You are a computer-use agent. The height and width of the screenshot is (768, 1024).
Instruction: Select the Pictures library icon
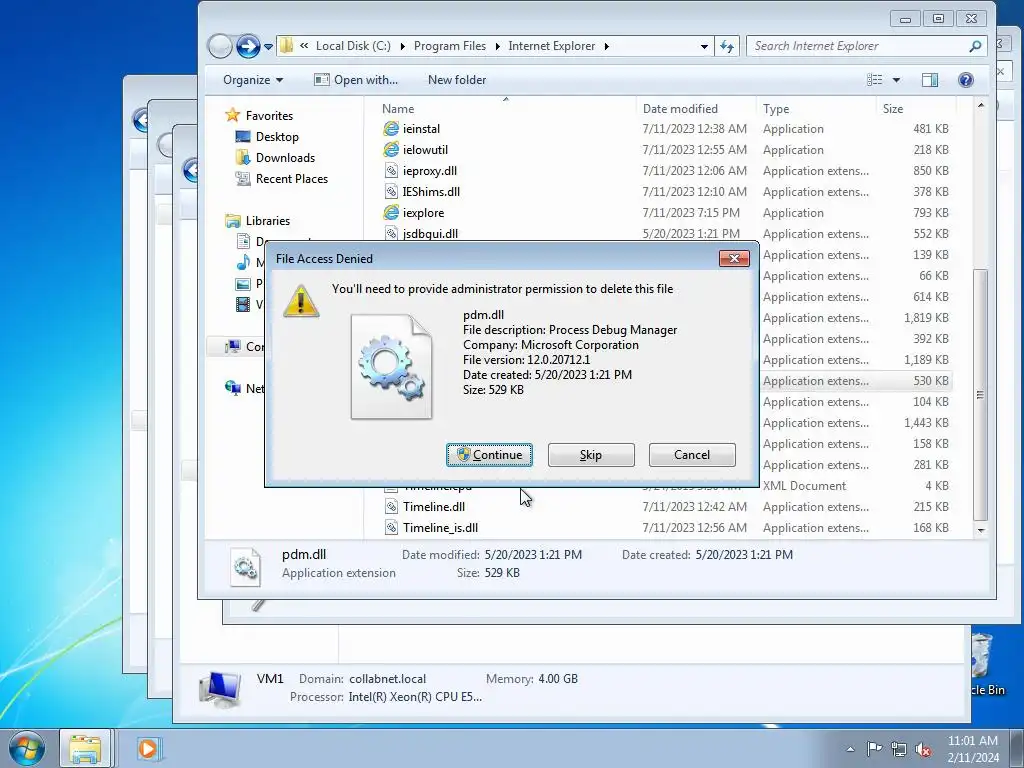pos(243,283)
